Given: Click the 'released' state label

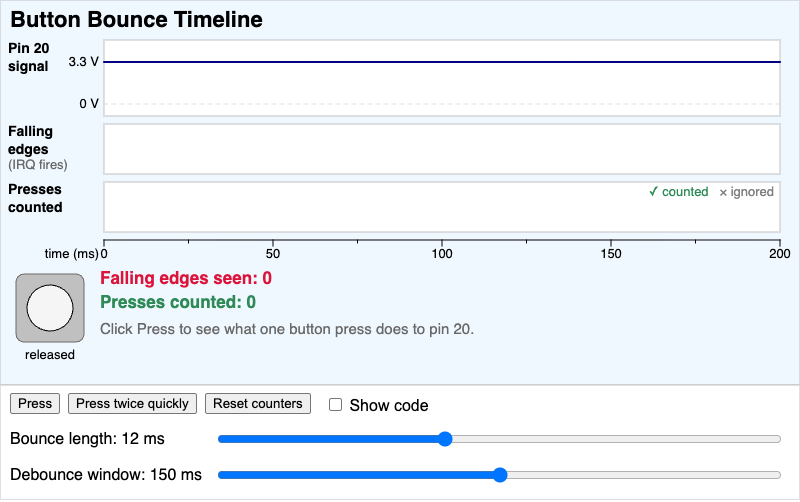Looking at the screenshot, I should [x=50, y=355].
